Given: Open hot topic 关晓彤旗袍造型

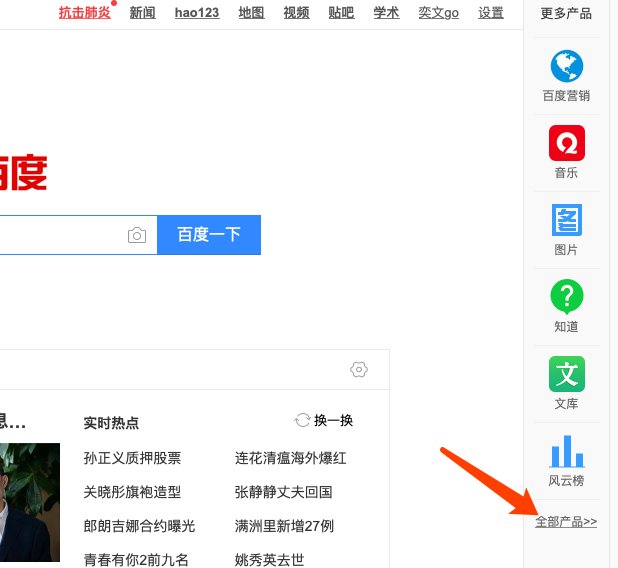Looking at the screenshot, I should pos(132,492).
